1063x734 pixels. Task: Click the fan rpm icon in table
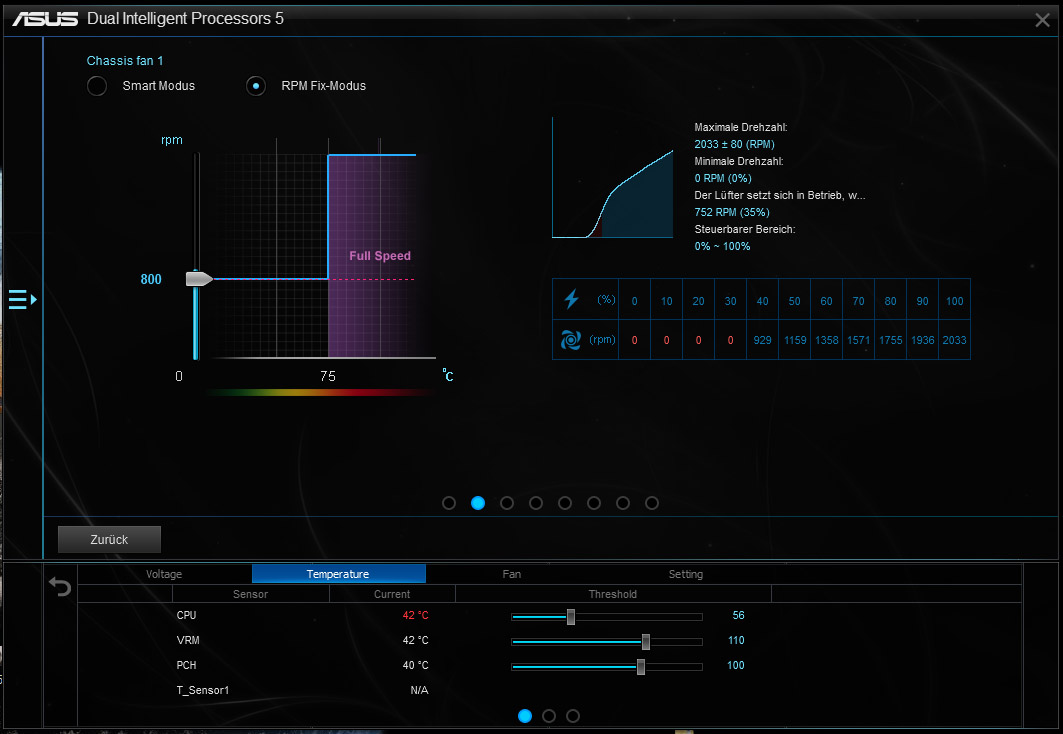[x=571, y=340]
